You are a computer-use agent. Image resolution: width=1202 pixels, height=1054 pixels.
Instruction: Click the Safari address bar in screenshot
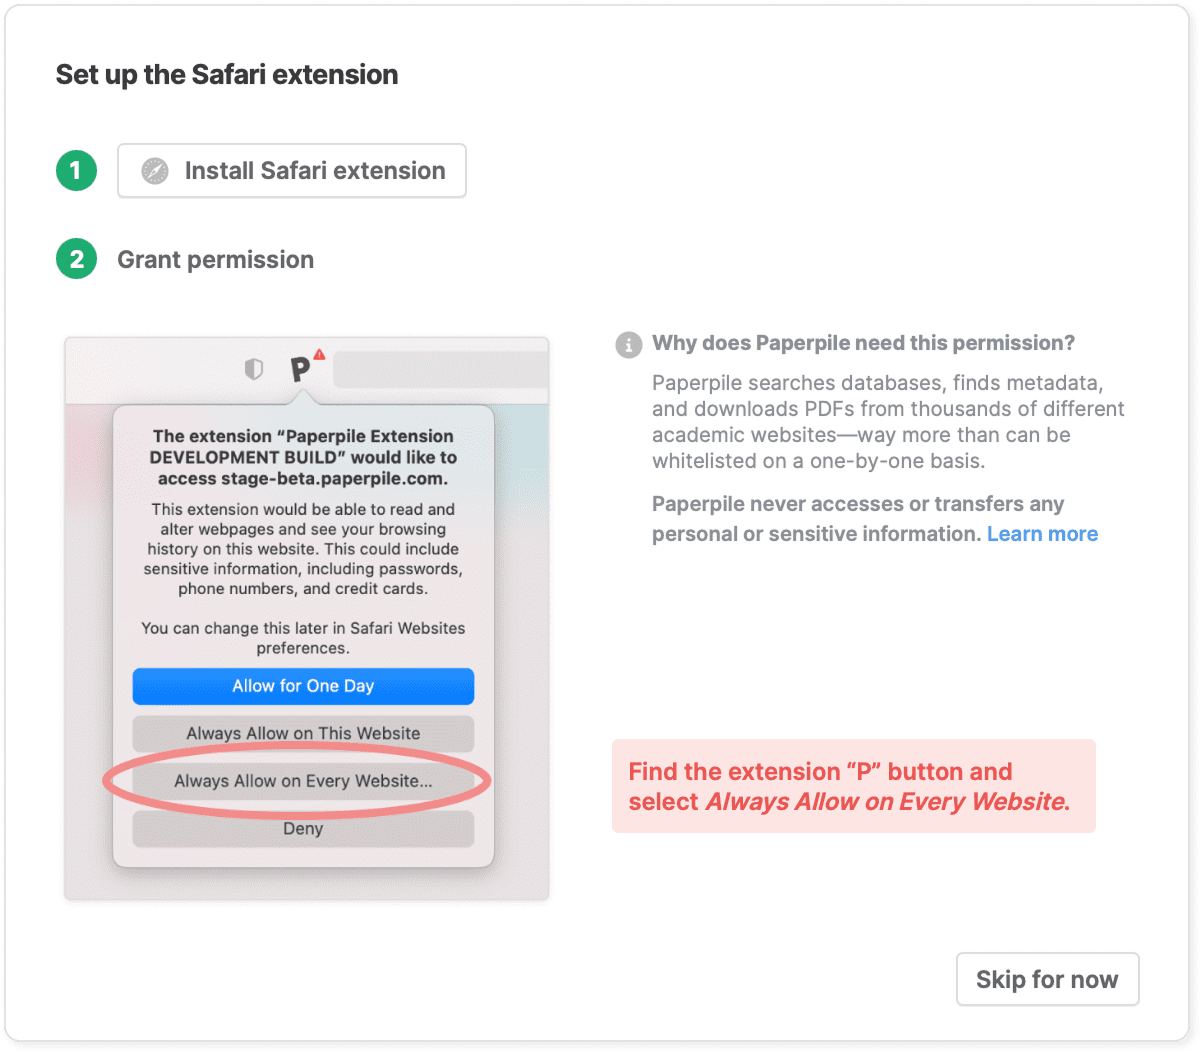tap(440, 370)
